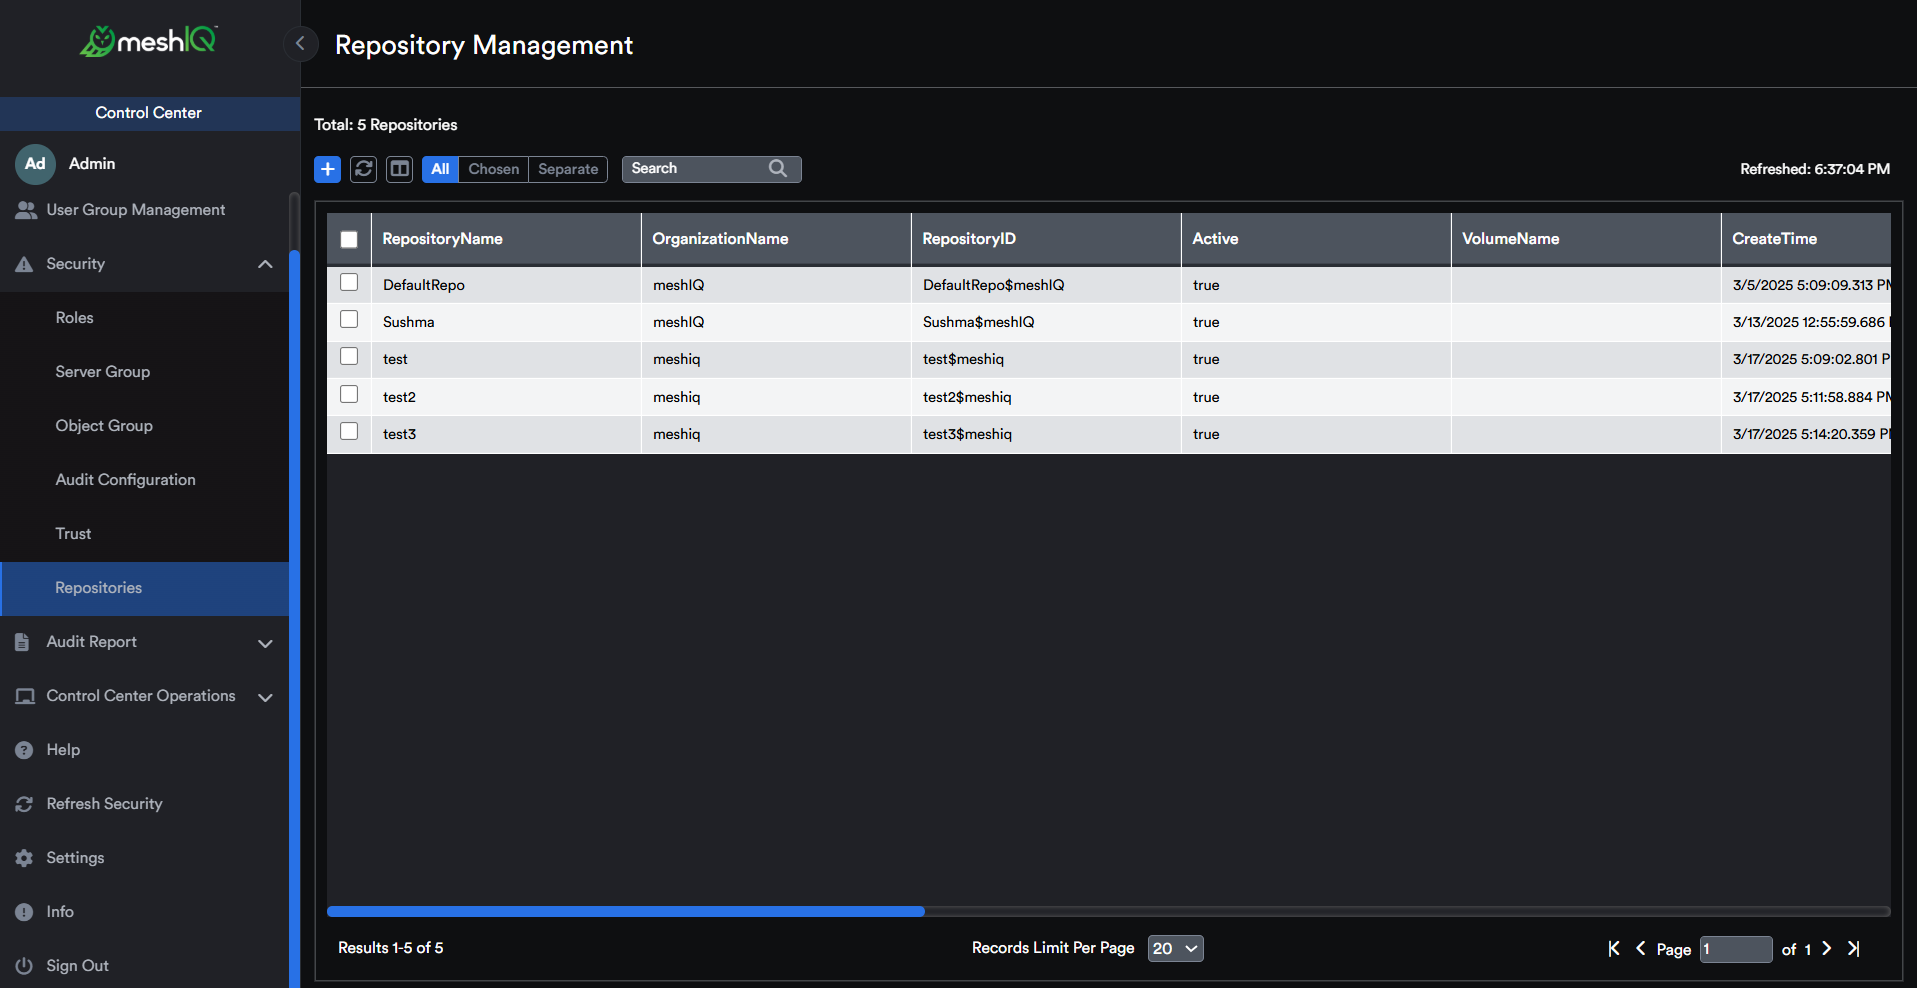Open the Roles menu item
The width and height of the screenshot is (1917, 988).
click(144, 318)
